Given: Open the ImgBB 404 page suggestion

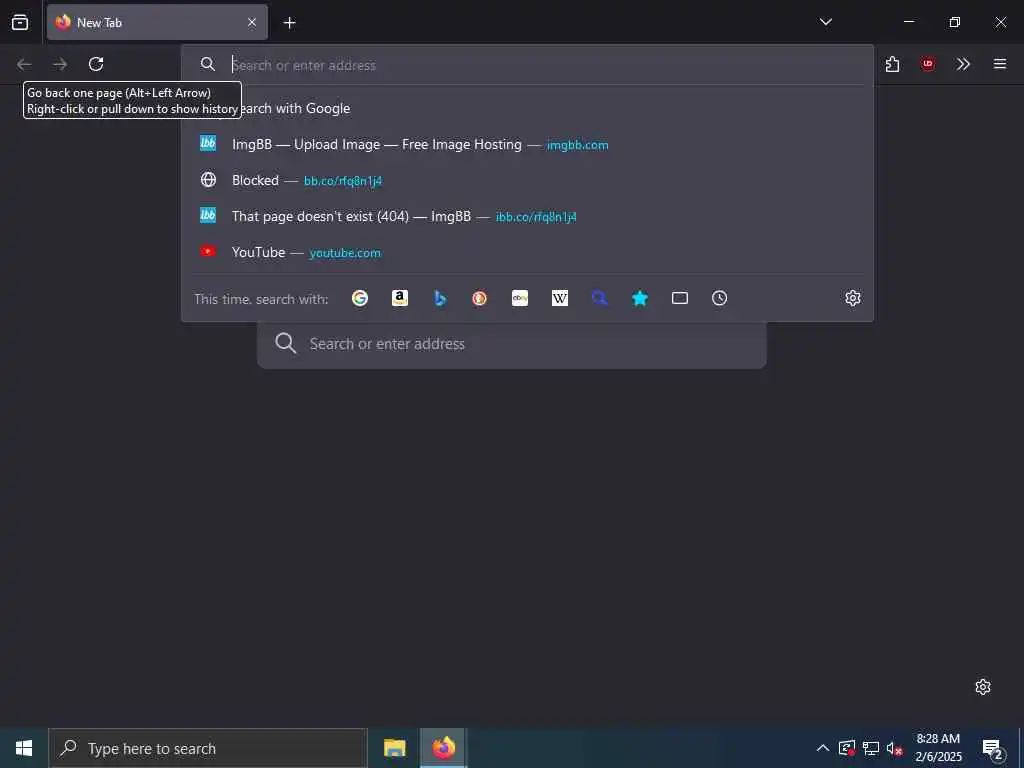Looking at the screenshot, I should (x=527, y=216).
